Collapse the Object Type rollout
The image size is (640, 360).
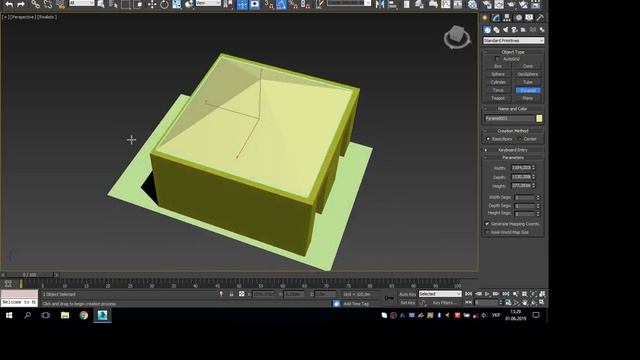click(x=513, y=52)
